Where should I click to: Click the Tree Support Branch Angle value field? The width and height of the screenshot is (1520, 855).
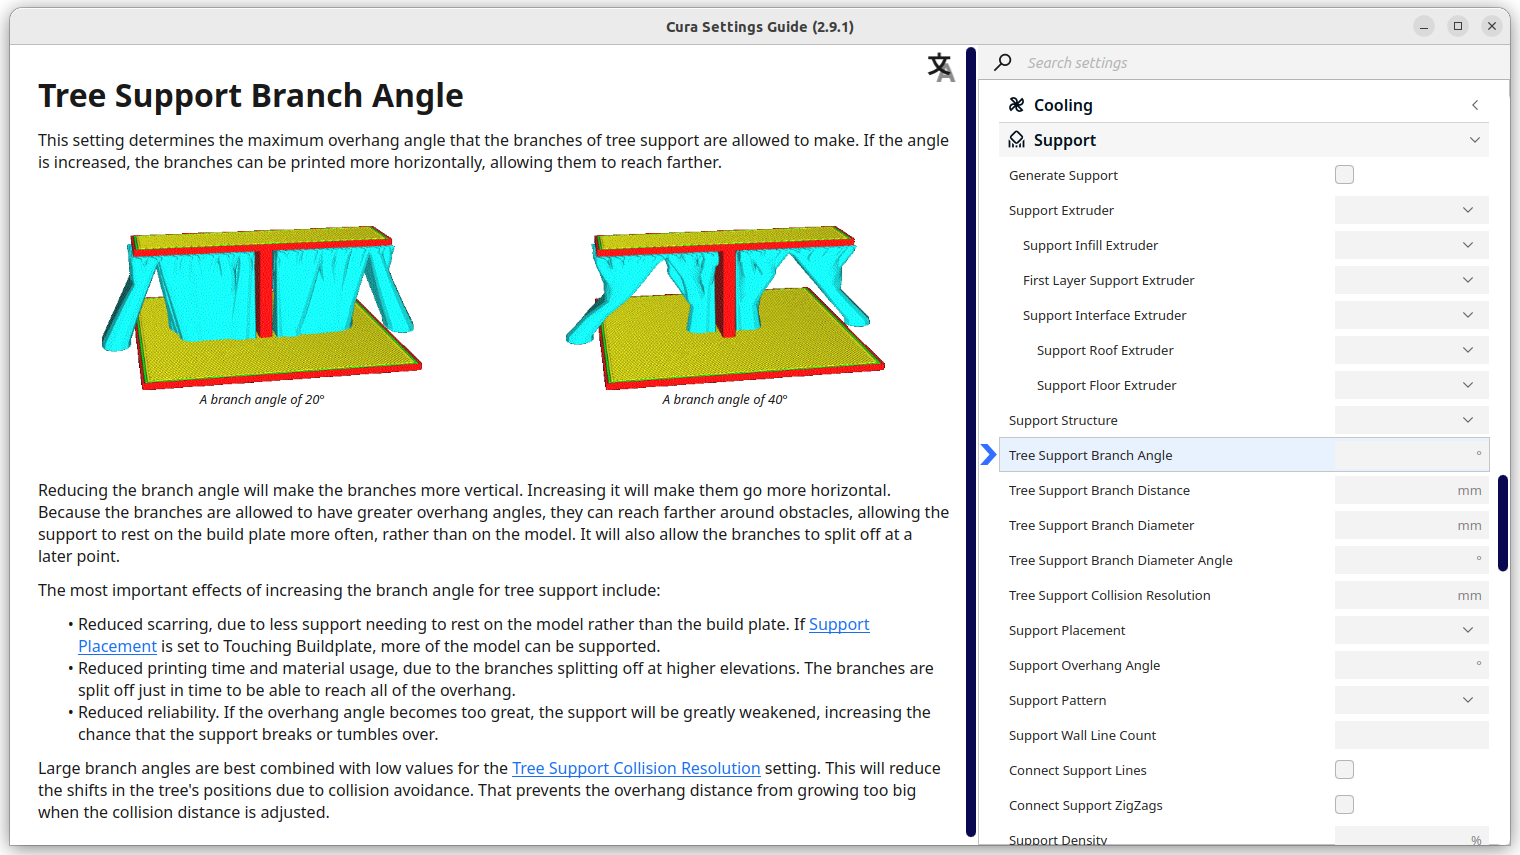(x=1411, y=455)
